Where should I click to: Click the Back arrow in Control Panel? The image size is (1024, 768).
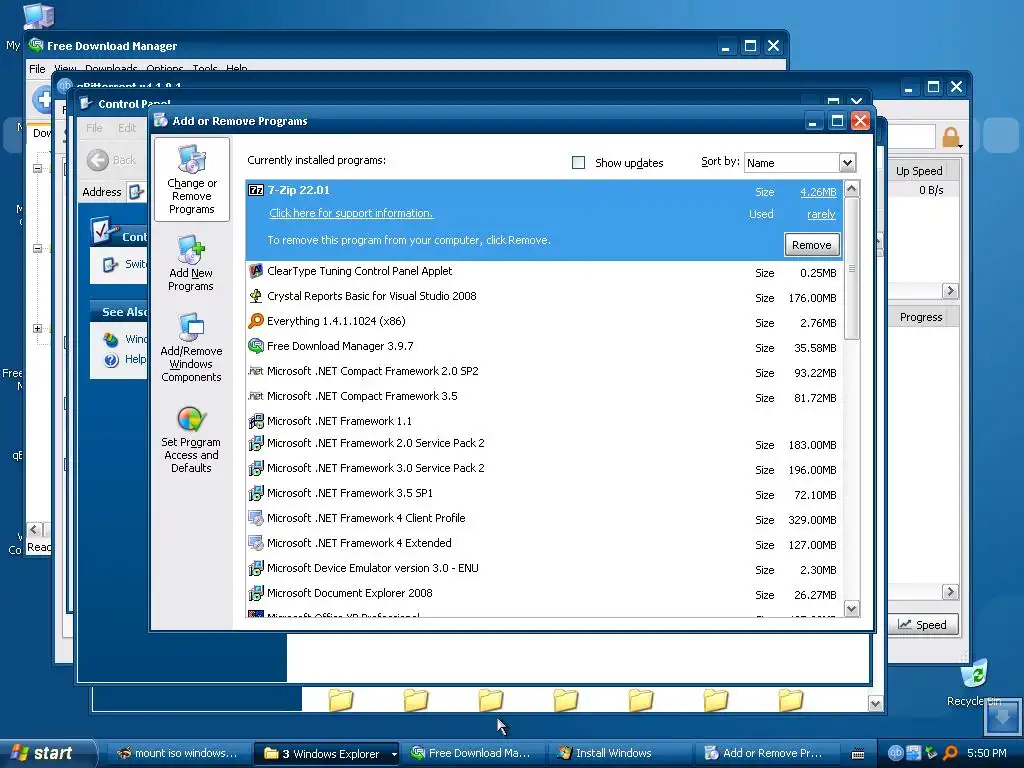click(x=98, y=160)
